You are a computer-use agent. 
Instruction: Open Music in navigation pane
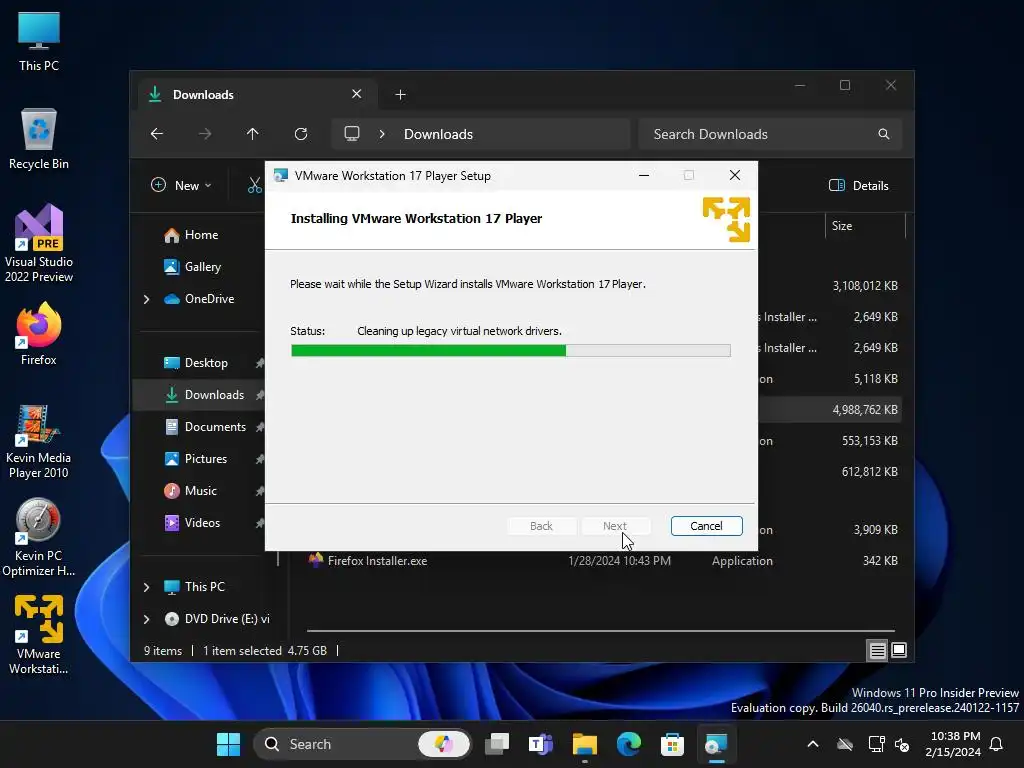(x=200, y=491)
